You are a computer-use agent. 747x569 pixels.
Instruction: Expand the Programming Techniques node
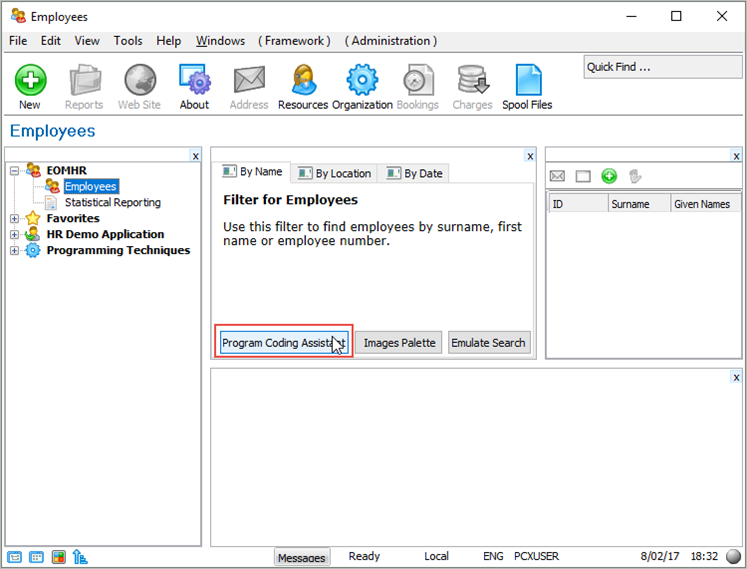coord(14,251)
